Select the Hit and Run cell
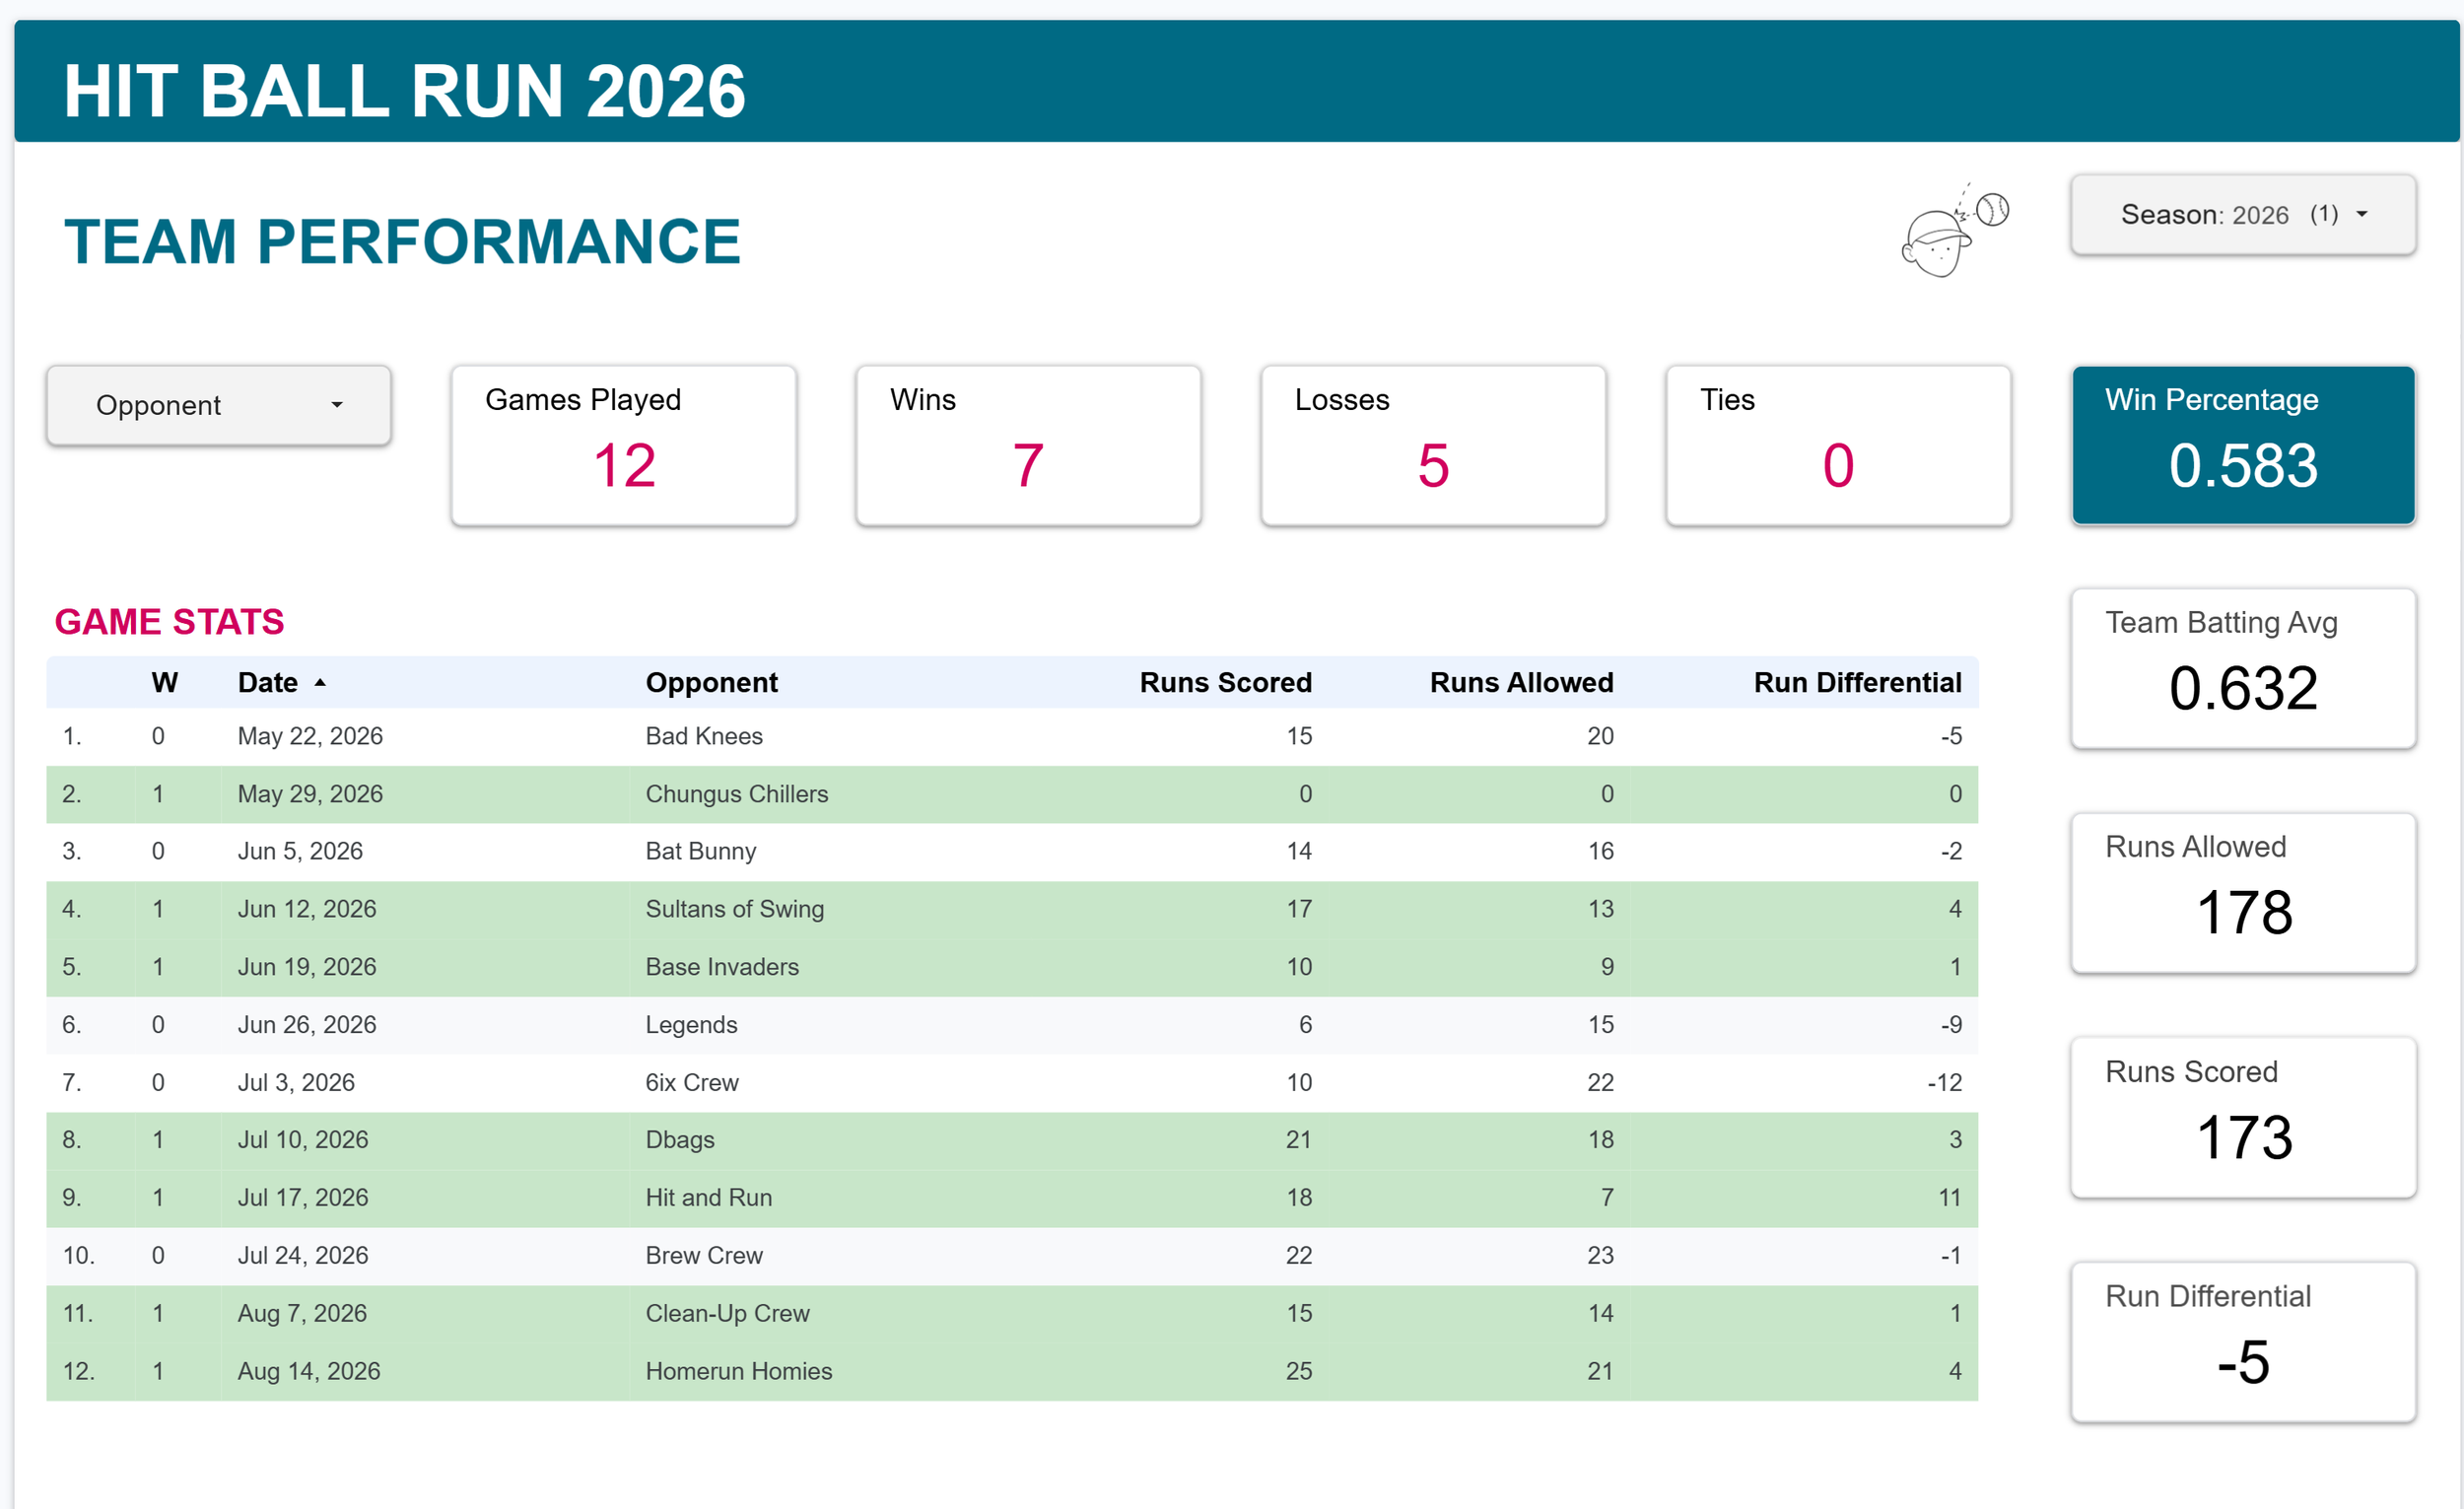Image resolution: width=2464 pixels, height=1509 pixels. point(709,1198)
